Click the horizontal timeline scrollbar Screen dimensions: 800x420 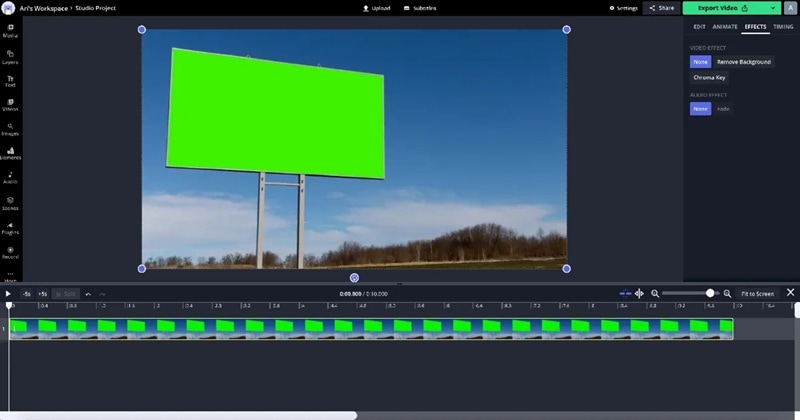point(179,415)
